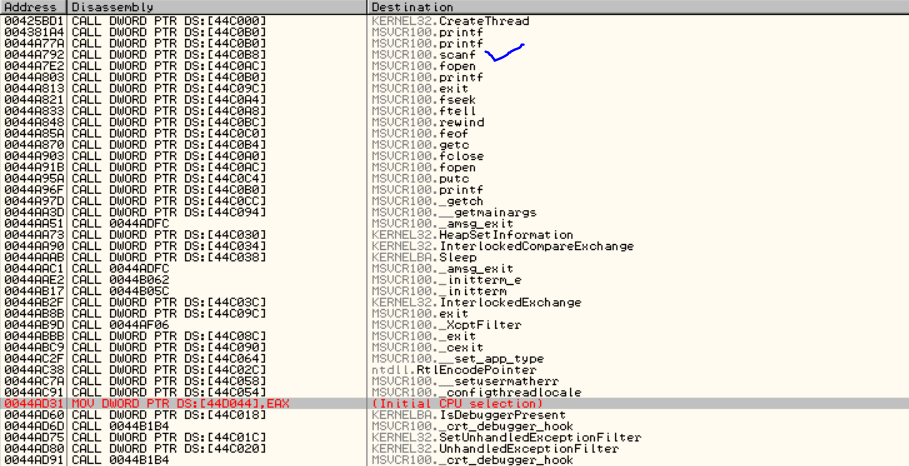Select the MSVCR100.fseek destination
Screen dimensions: 909x466
pos(424,100)
